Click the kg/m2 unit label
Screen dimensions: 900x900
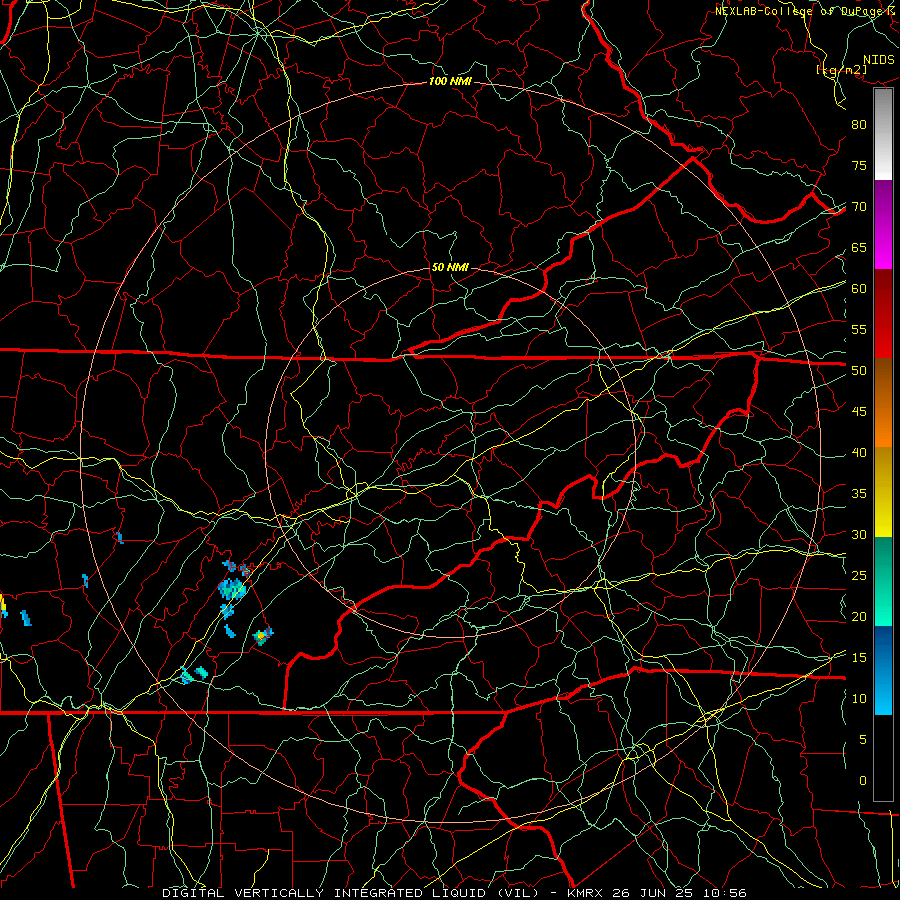tap(841, 70)
